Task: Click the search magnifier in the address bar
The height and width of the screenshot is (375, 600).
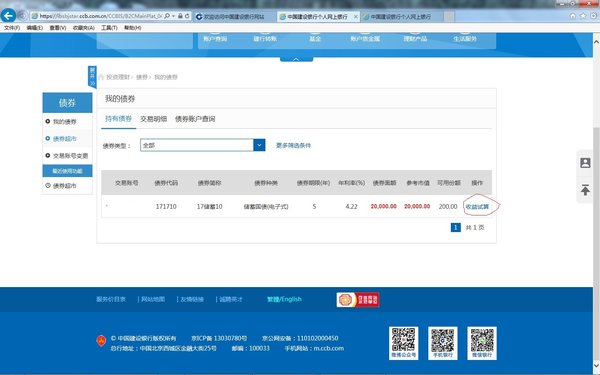Action: click(167, 16)
